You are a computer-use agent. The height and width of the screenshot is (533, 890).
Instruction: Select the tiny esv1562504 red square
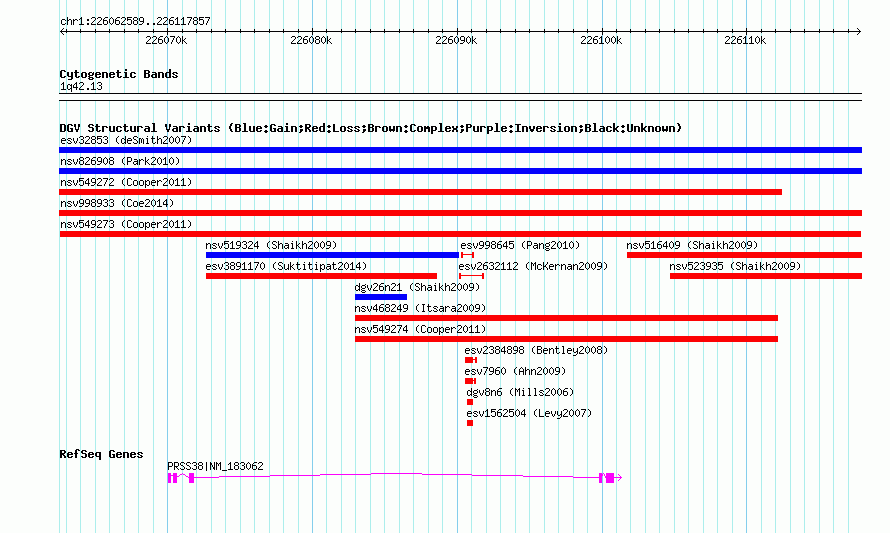[470, 423]
